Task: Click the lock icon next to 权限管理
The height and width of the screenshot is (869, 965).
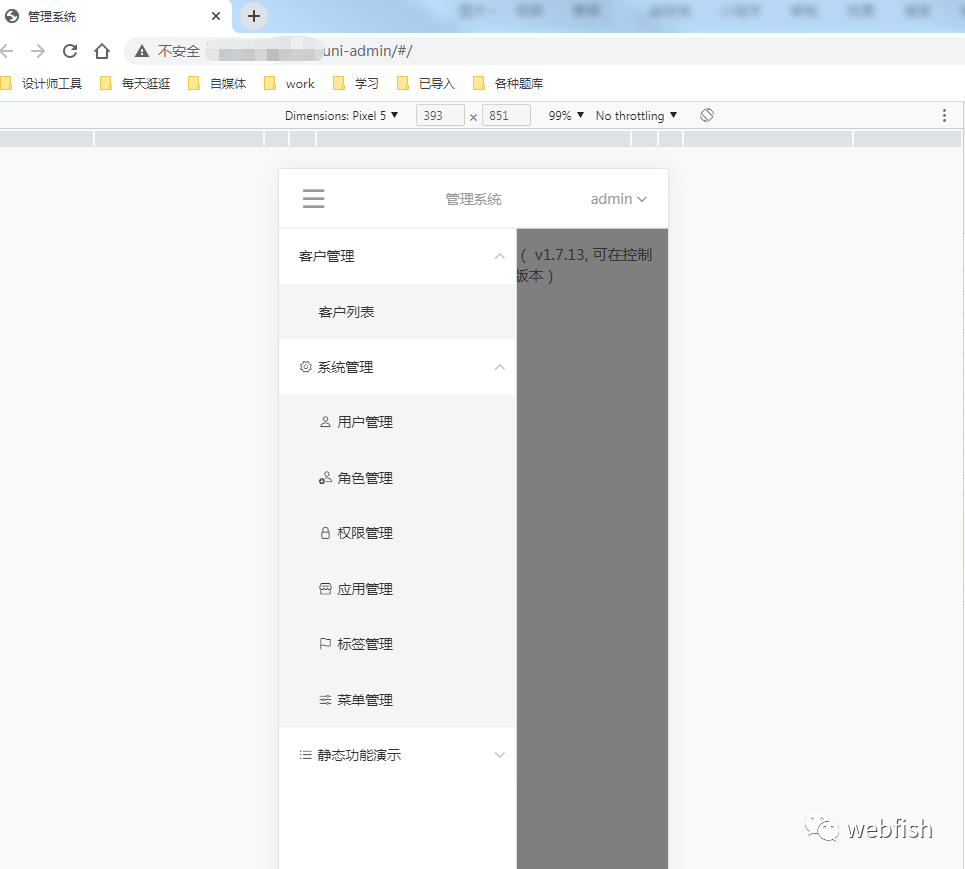Action: pos(323,532)
